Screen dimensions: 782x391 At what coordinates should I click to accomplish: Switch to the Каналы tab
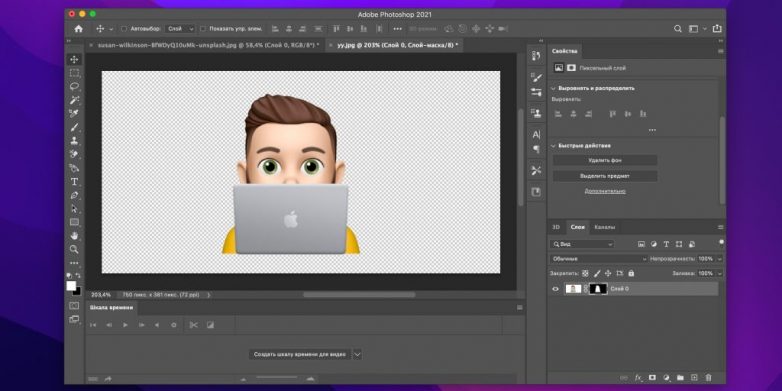click(604, 227)
